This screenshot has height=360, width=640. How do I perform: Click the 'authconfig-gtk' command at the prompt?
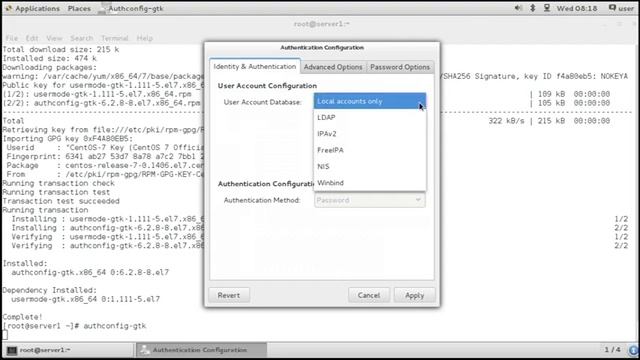click(115, 326)
